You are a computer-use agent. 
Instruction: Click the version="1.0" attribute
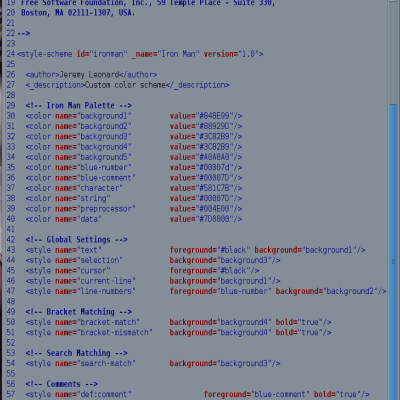(231, 54)
